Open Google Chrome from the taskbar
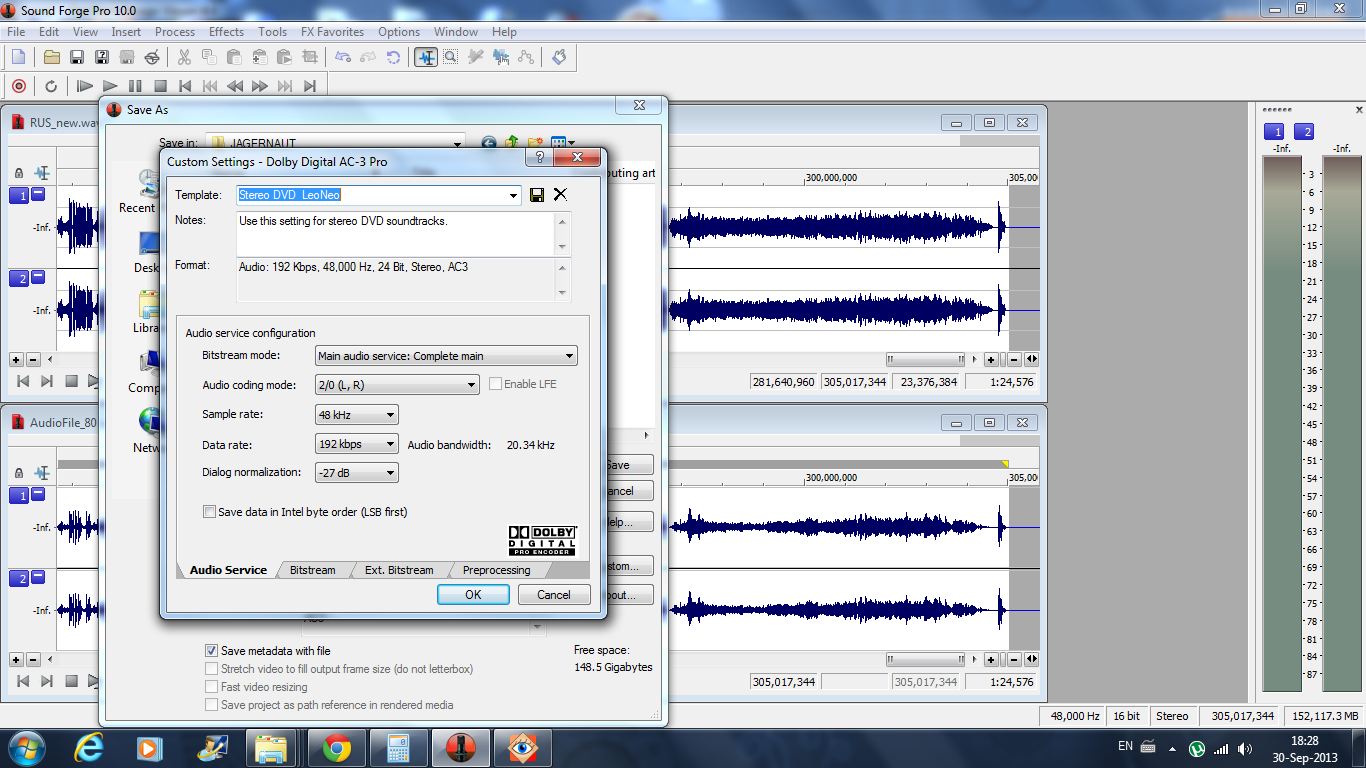This screenshot has height=768, width=1366. click(x=337, y=747)
